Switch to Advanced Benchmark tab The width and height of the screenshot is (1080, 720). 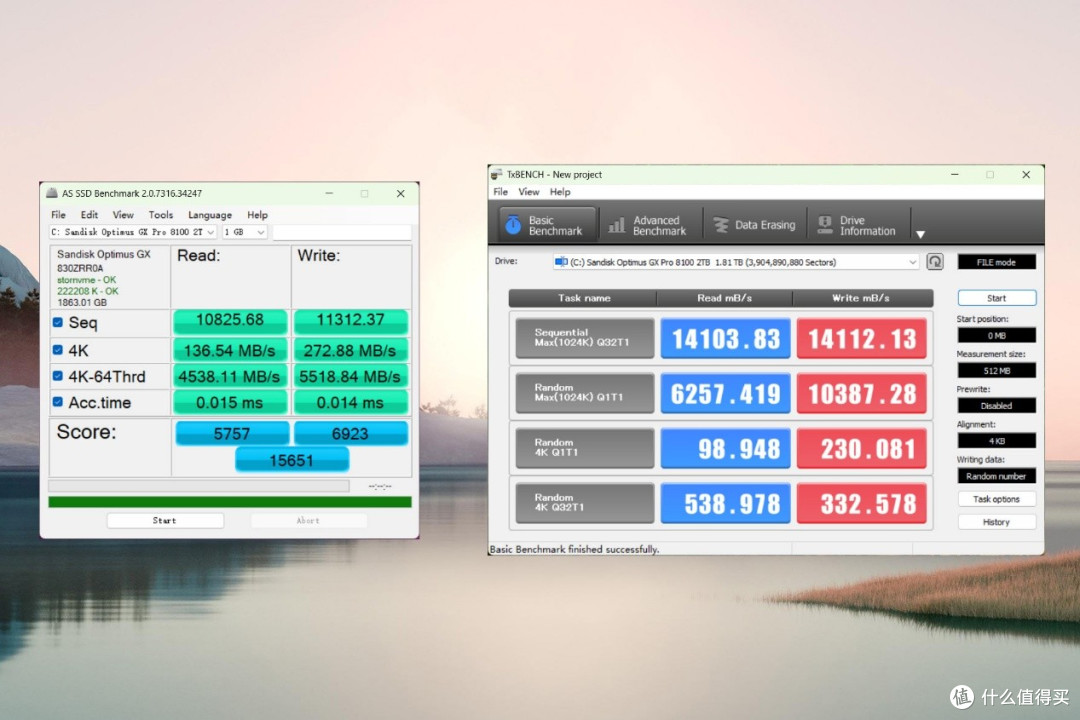pyautogui.click(x=650, y=225)
